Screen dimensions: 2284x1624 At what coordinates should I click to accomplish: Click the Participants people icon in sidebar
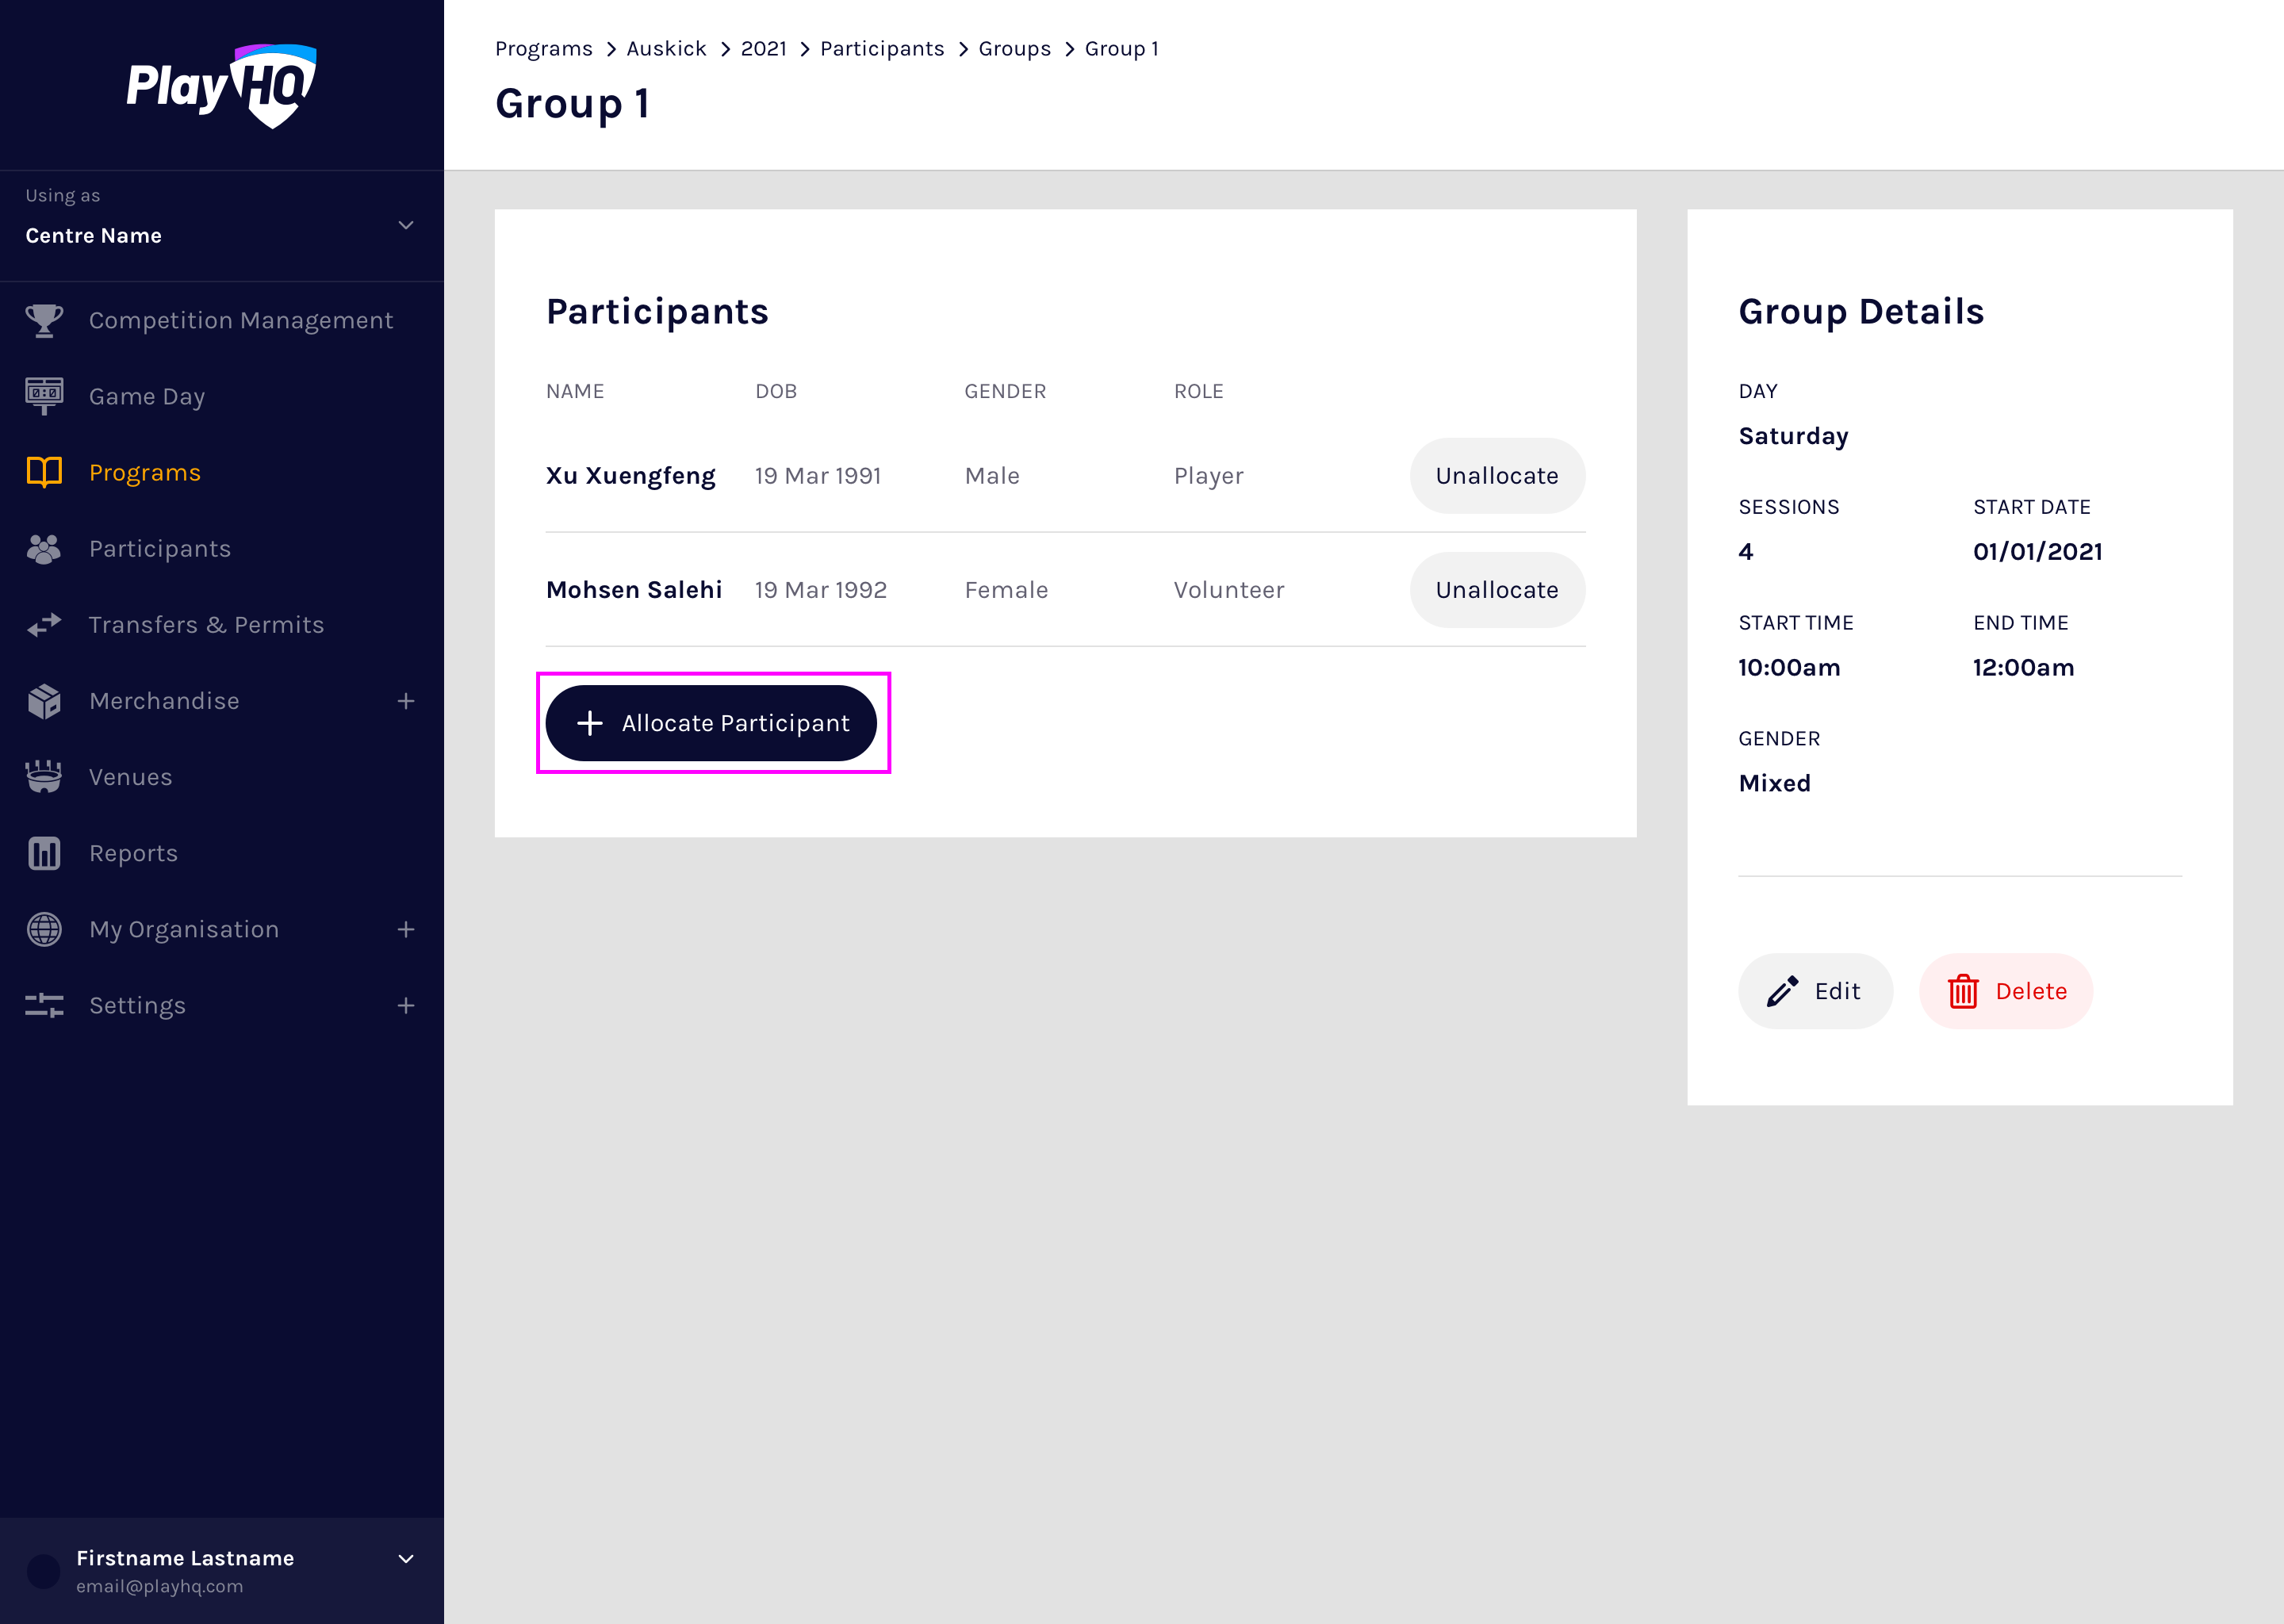[x=44, y=549]
